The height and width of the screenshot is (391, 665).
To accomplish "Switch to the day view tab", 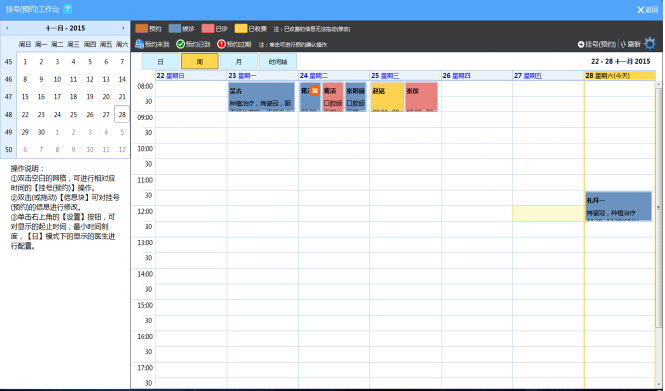I will click(161, 61).
